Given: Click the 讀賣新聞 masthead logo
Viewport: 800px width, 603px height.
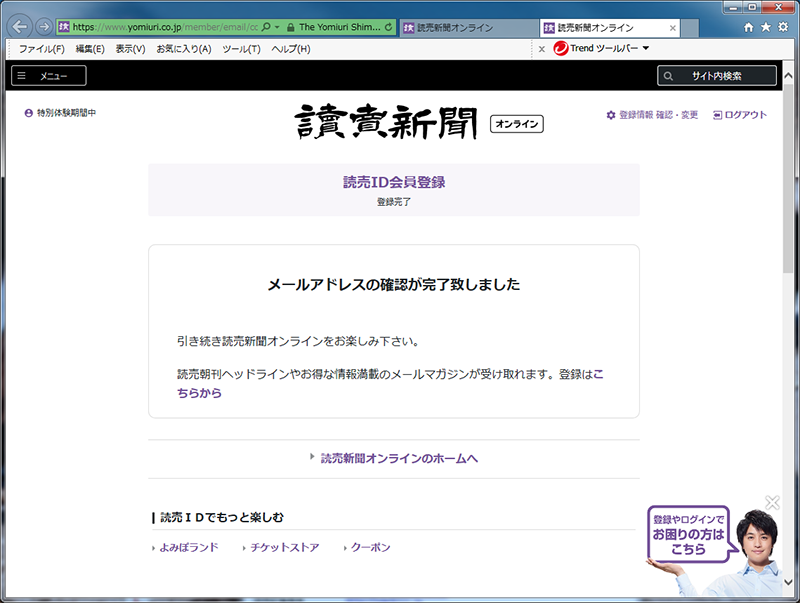Looking at the screenshot, I should pos(386,122).
